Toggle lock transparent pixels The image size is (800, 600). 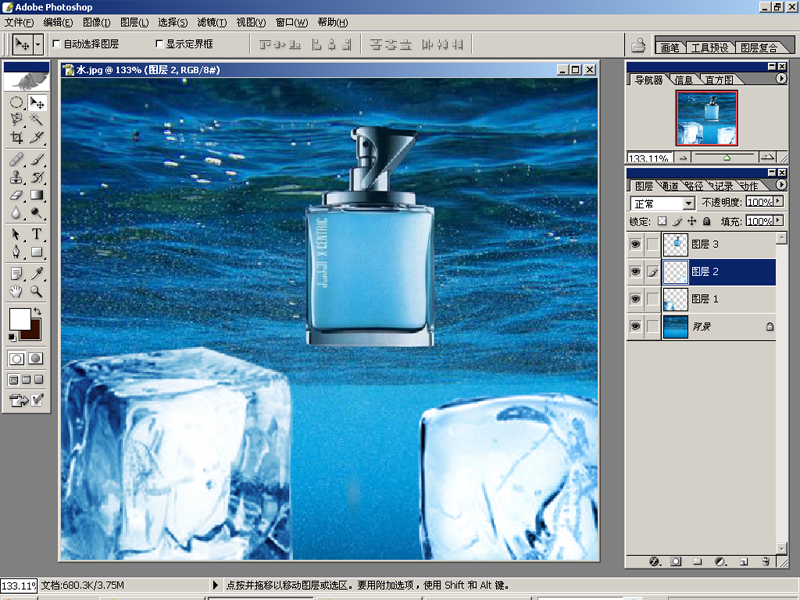[662, 221]
